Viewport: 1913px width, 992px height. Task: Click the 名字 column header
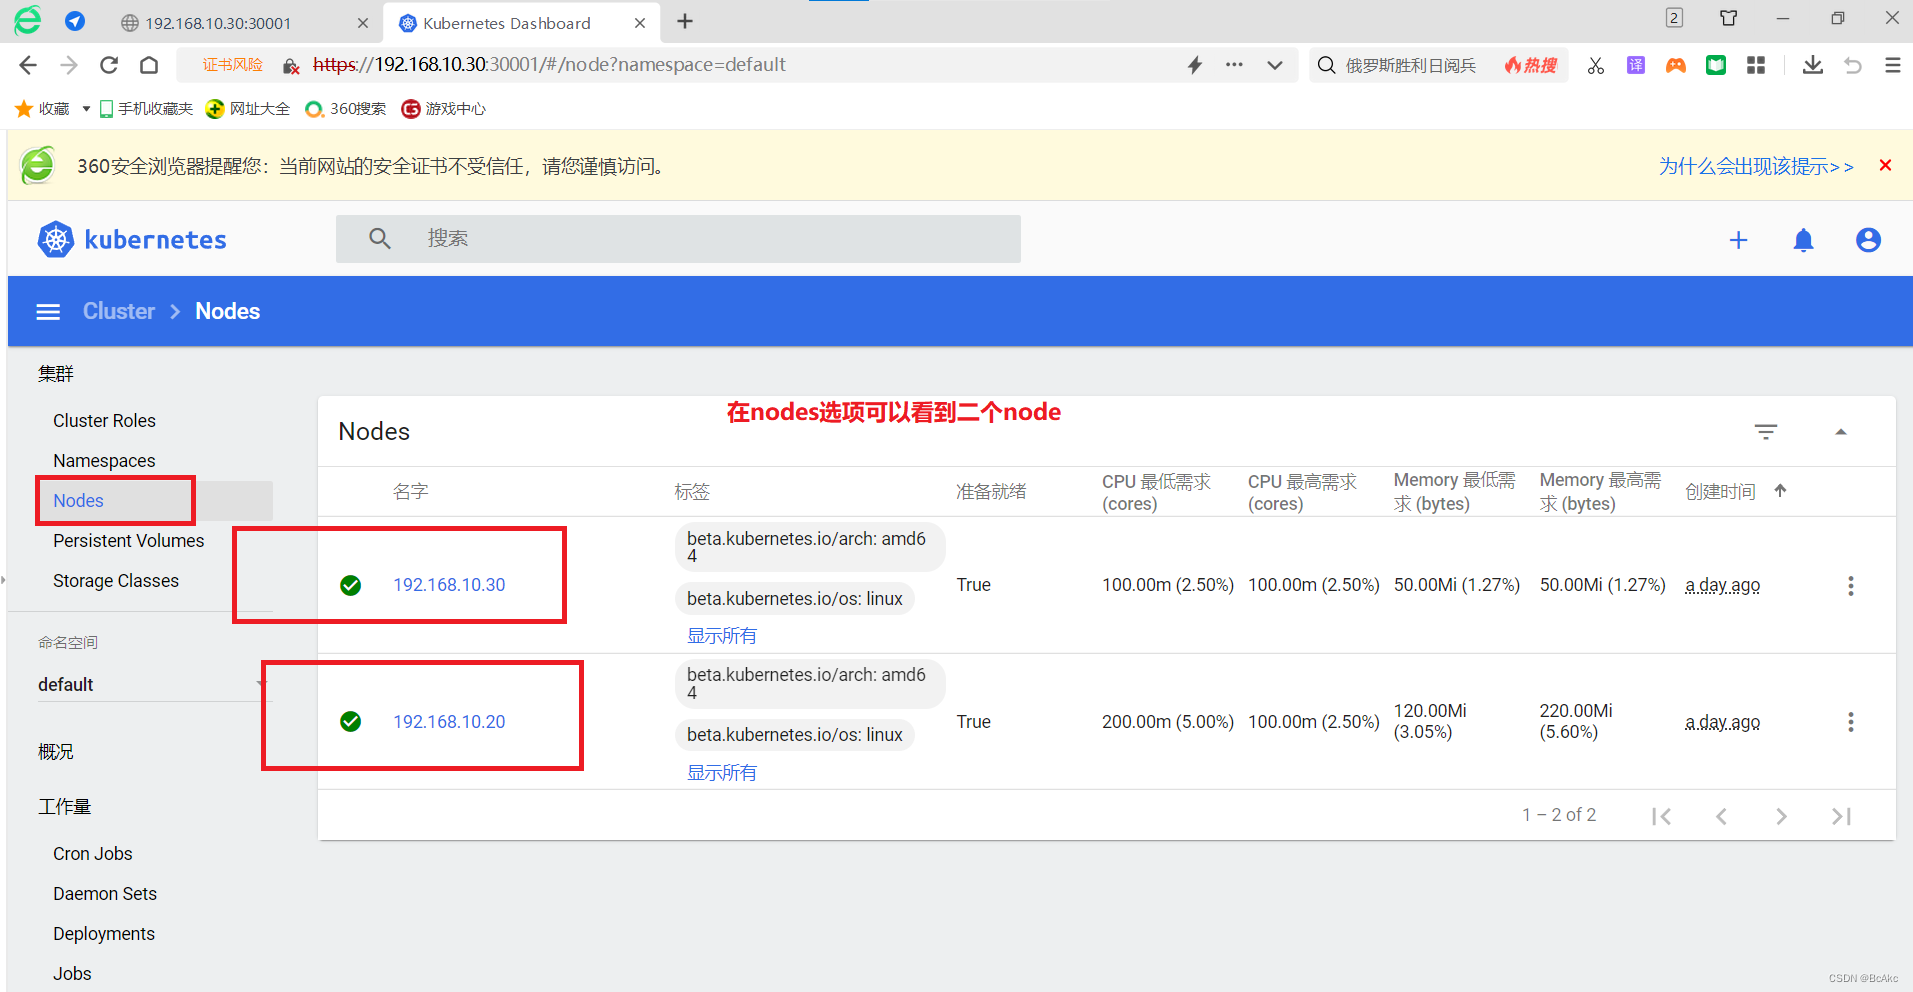coord(410,491)
